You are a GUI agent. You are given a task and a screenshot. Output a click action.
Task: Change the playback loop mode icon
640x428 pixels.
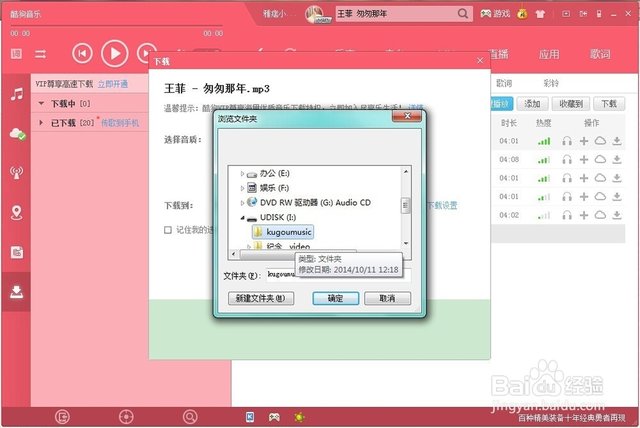coord(40,54)
